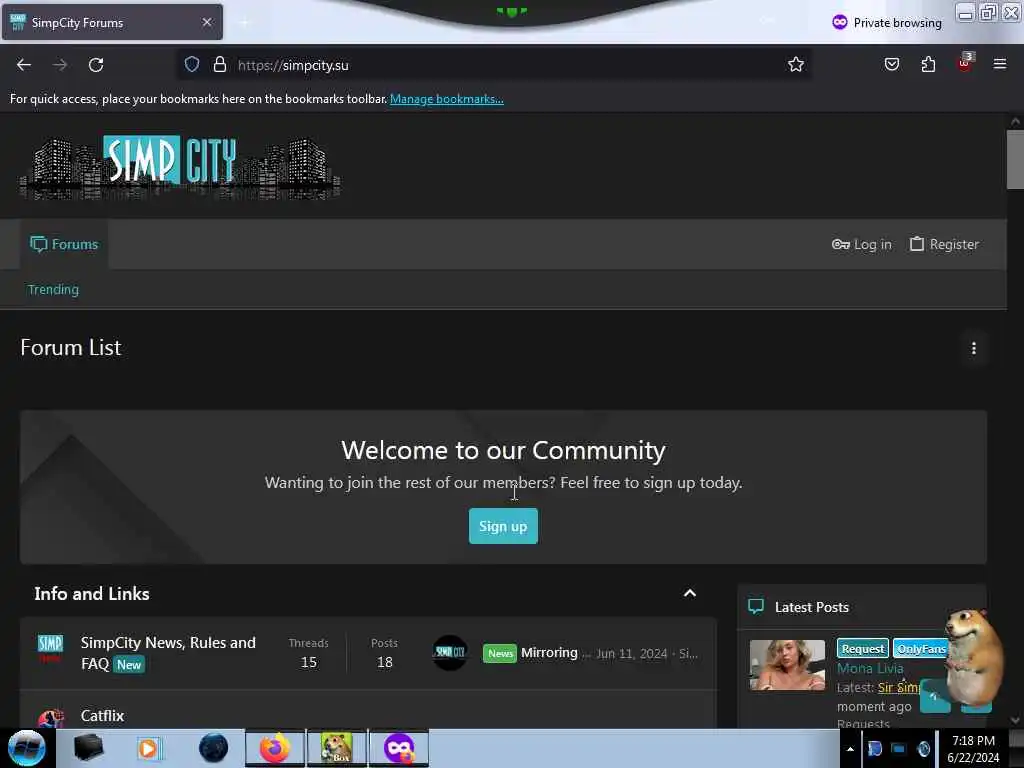Open the hamster Box taskbar icon
The height and width of the screenshot is (768, 1024).
coord(337,748)
